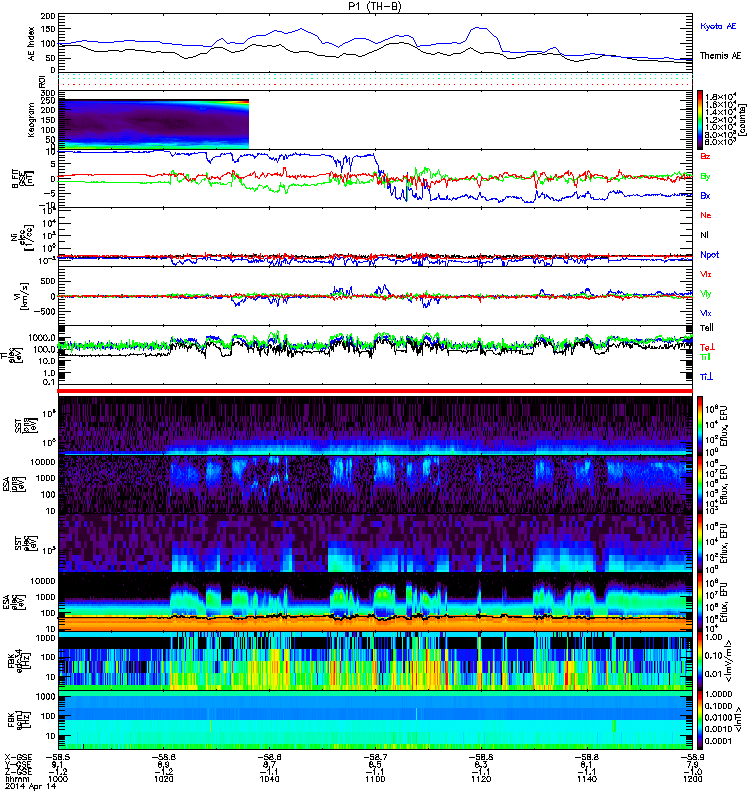Viewport: 750px width, 800px height.
Task: Click the keogram '[counts]' color bar
Action: (701, 120)
